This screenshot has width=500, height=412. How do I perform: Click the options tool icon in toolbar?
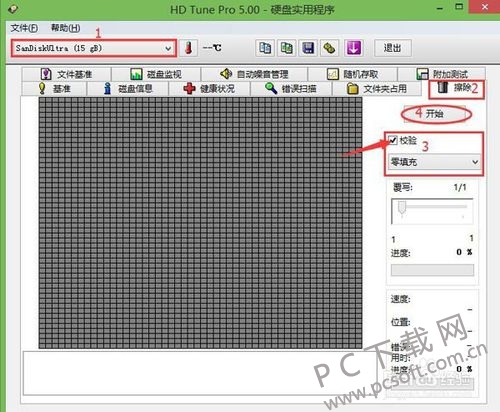point(329,48)
